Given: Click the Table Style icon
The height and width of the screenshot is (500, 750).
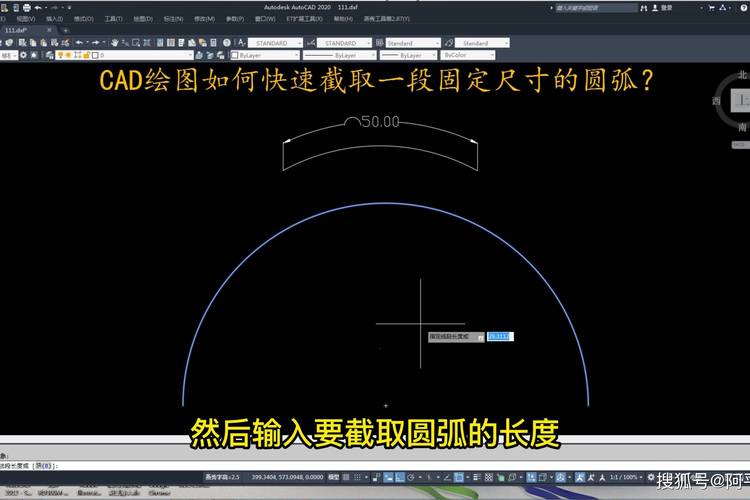Looking at the screenshot, I should coord(380,43).
